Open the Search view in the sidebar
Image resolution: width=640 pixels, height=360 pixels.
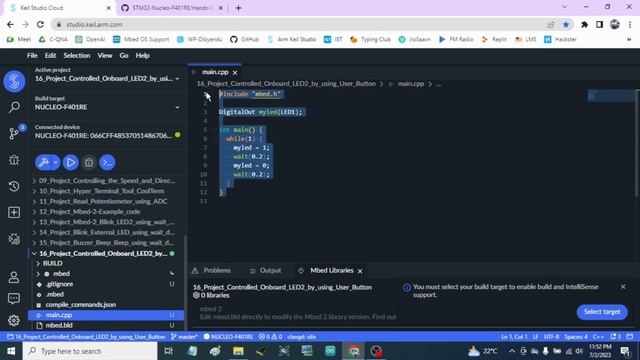click(x=14, y=107)
